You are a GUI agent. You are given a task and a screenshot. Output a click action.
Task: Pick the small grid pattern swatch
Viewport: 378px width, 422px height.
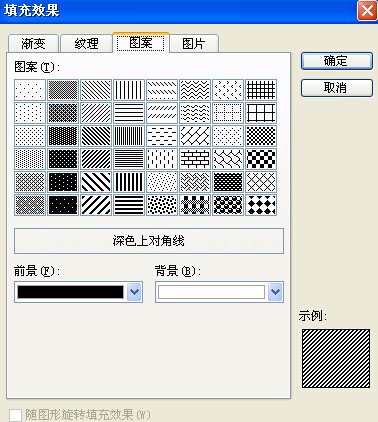[261, 90]
